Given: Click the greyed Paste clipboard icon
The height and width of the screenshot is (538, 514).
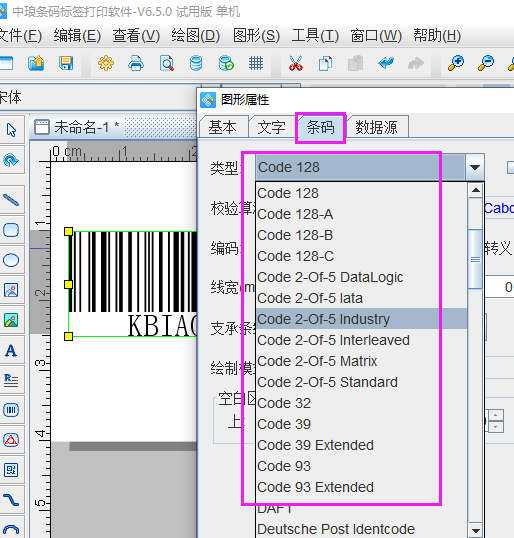Looking at the screenshot, I should pos(355,63).
